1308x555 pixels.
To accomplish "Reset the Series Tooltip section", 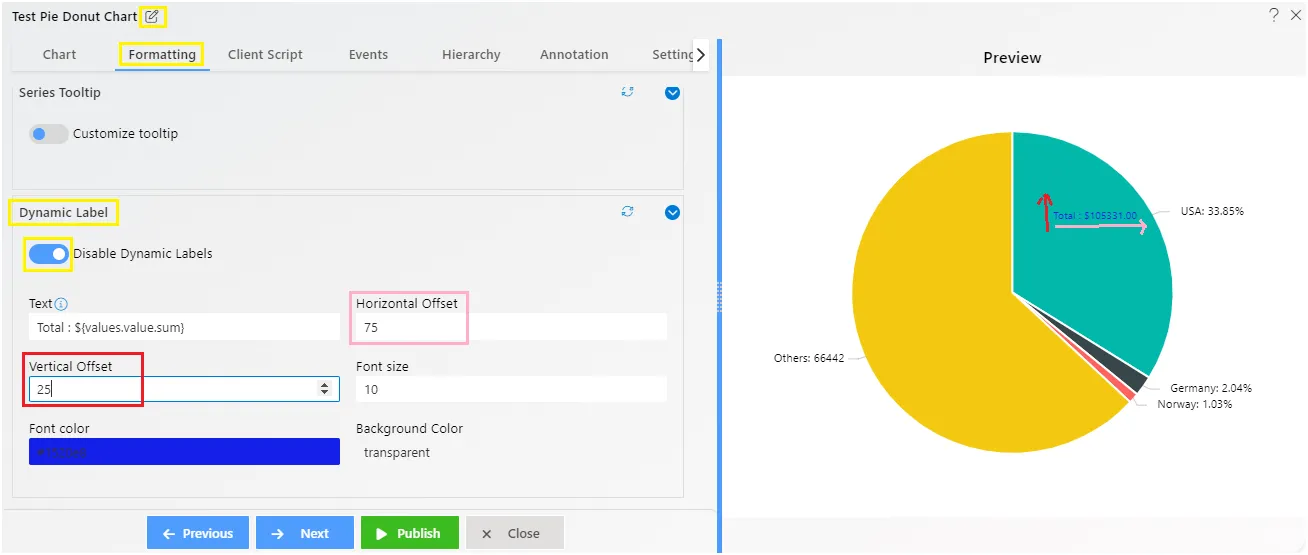I will [x=628, y=92].
